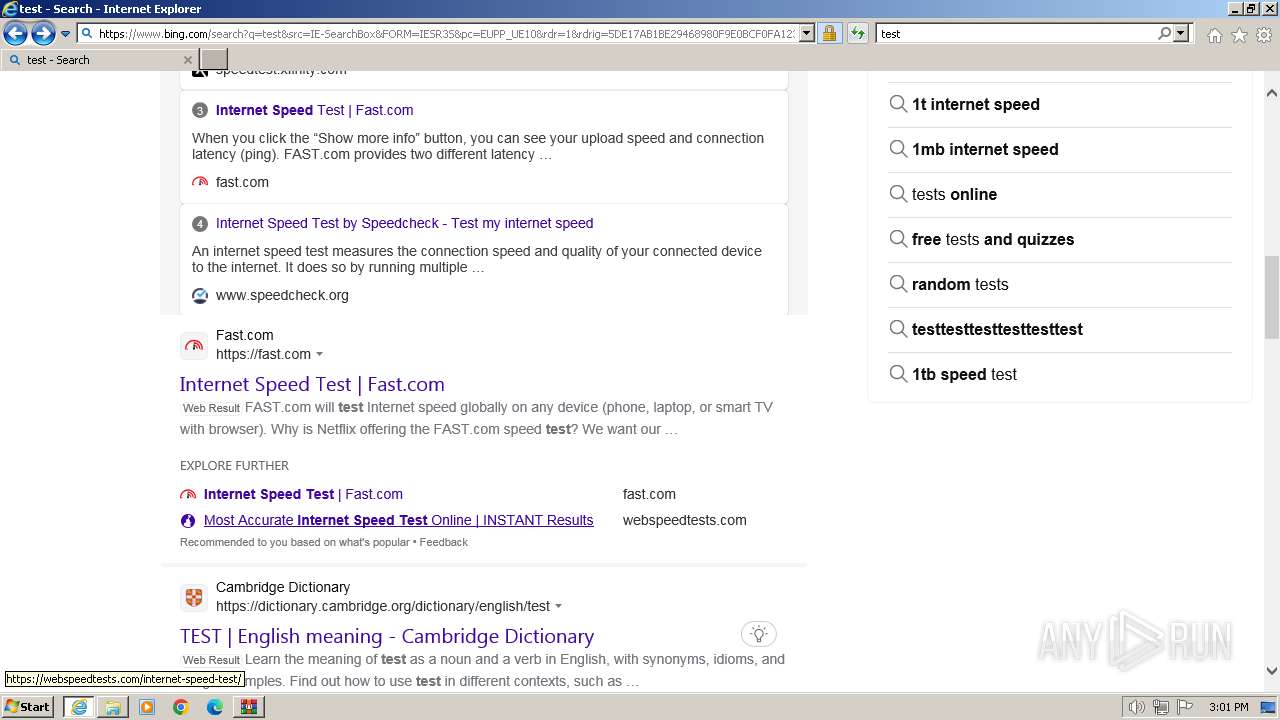Click scrollbar up arrow

coord(1272,93)
